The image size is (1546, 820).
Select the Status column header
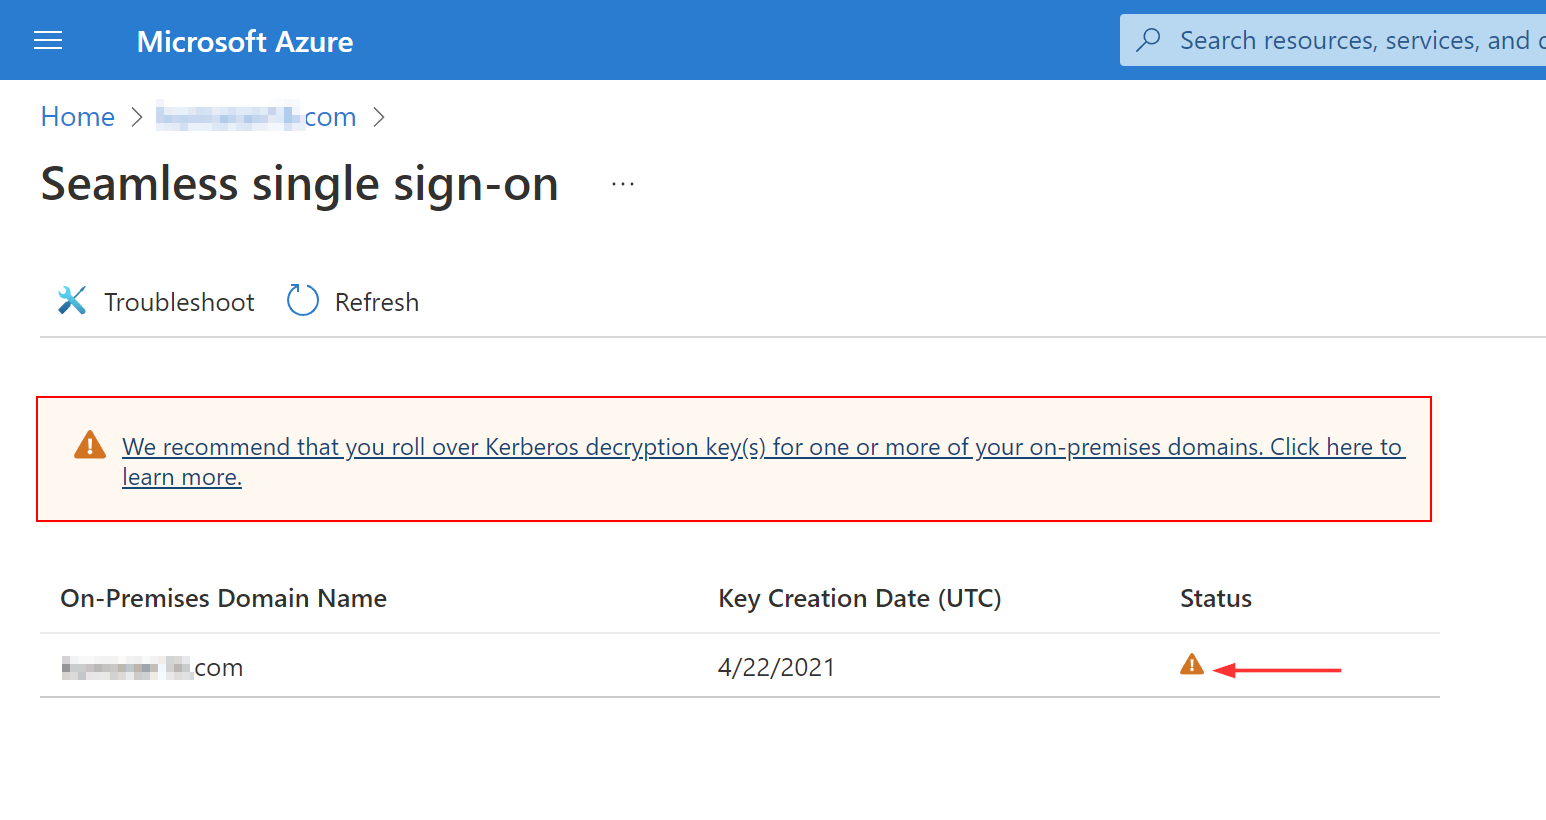(x=1215, y=598)
